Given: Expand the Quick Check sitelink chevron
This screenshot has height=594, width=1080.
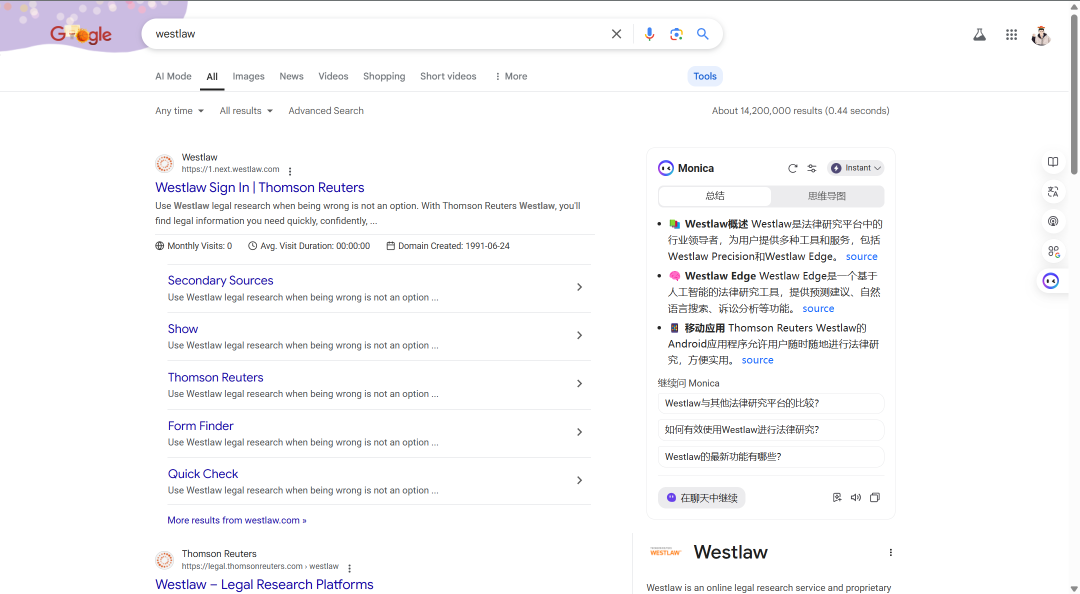Looking at the screenshot, I should (579, 480).
